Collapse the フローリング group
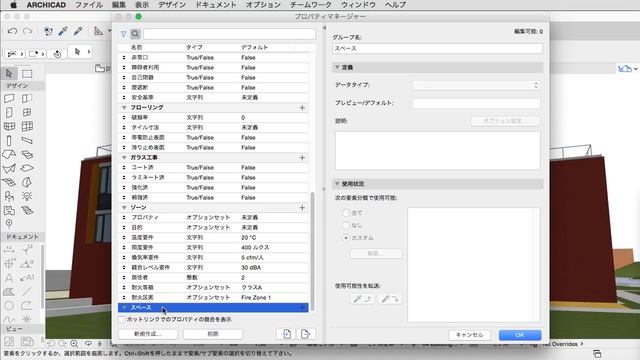Image resolution: width=640 pixels, height=360 pixels. pyautogui.click(x=124, y=107)
